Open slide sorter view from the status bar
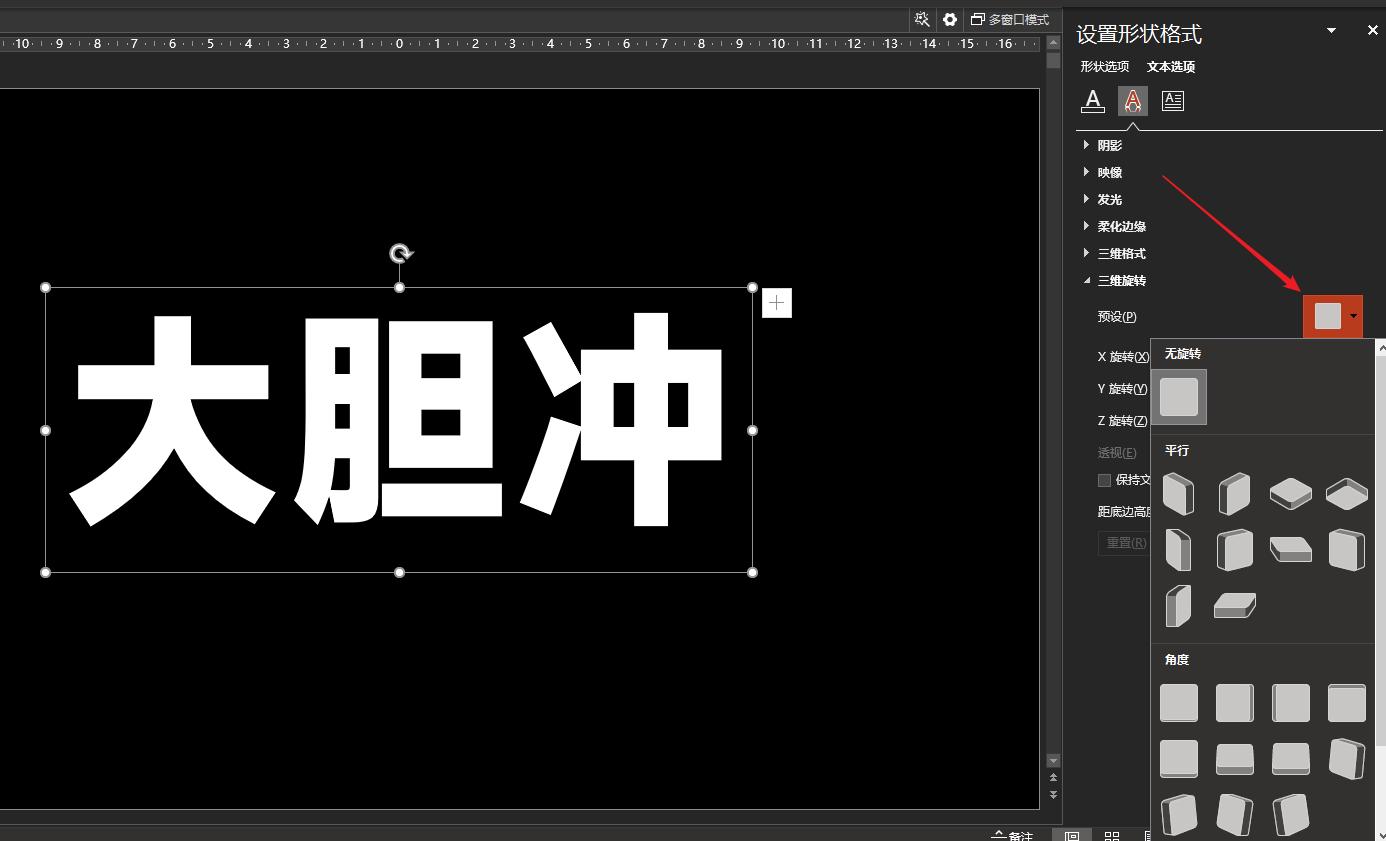Screen dimensions: 1386x841 (x=1111, y=836)
